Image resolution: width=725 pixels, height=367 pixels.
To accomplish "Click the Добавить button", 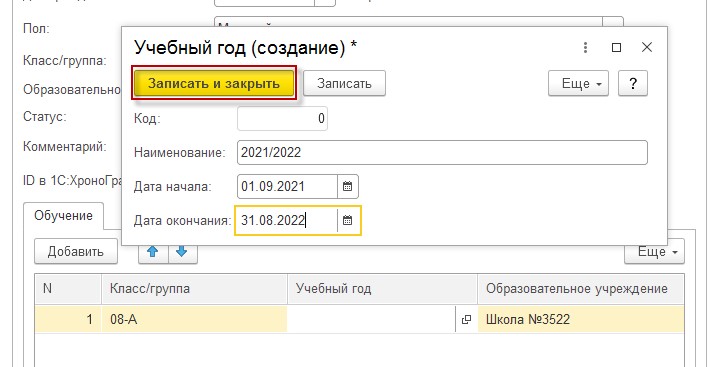I will (76, 252).
